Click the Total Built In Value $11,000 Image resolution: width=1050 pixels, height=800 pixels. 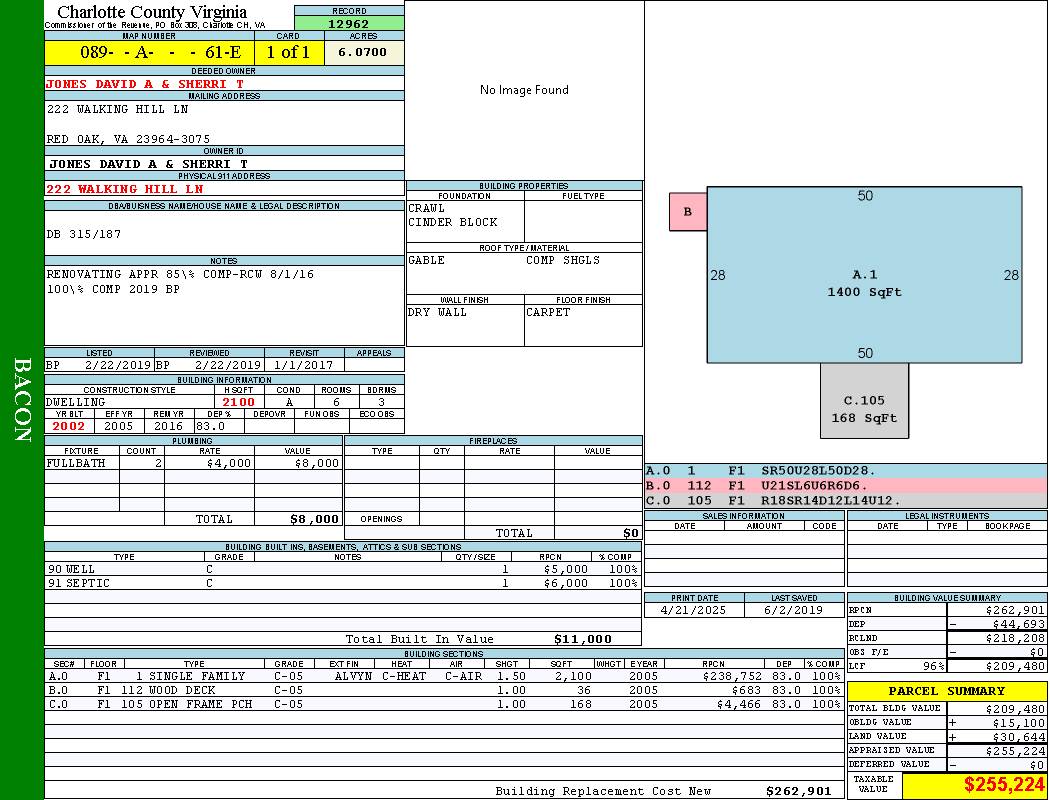click(582, 639)
